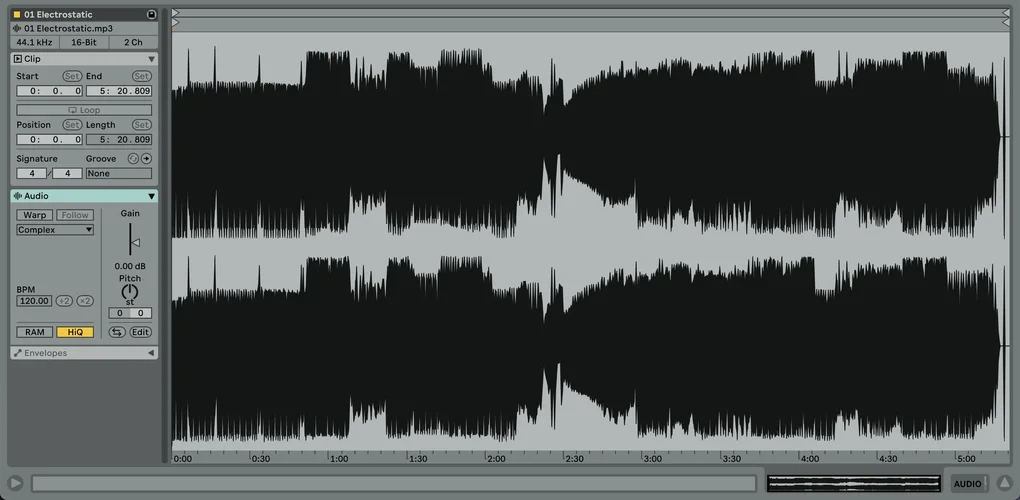Toggle the RAM mode switch

click(x=34, y=332)
